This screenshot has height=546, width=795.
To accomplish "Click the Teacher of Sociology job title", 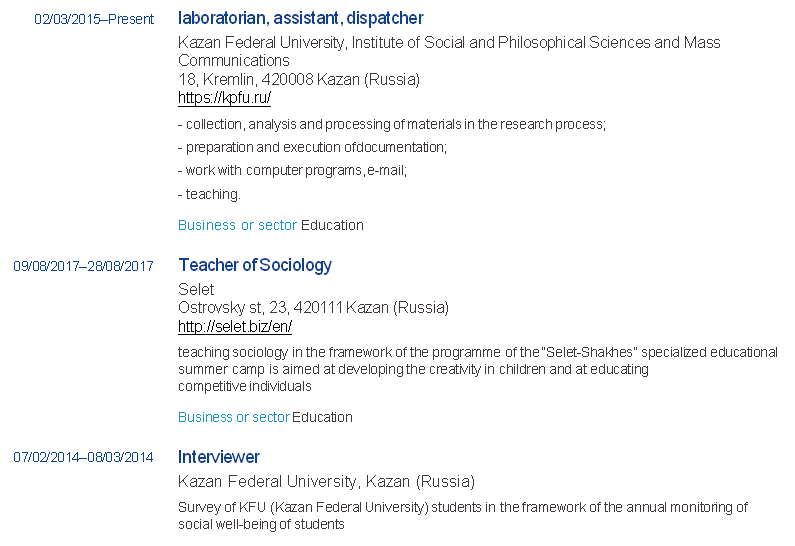I will 255,265.
